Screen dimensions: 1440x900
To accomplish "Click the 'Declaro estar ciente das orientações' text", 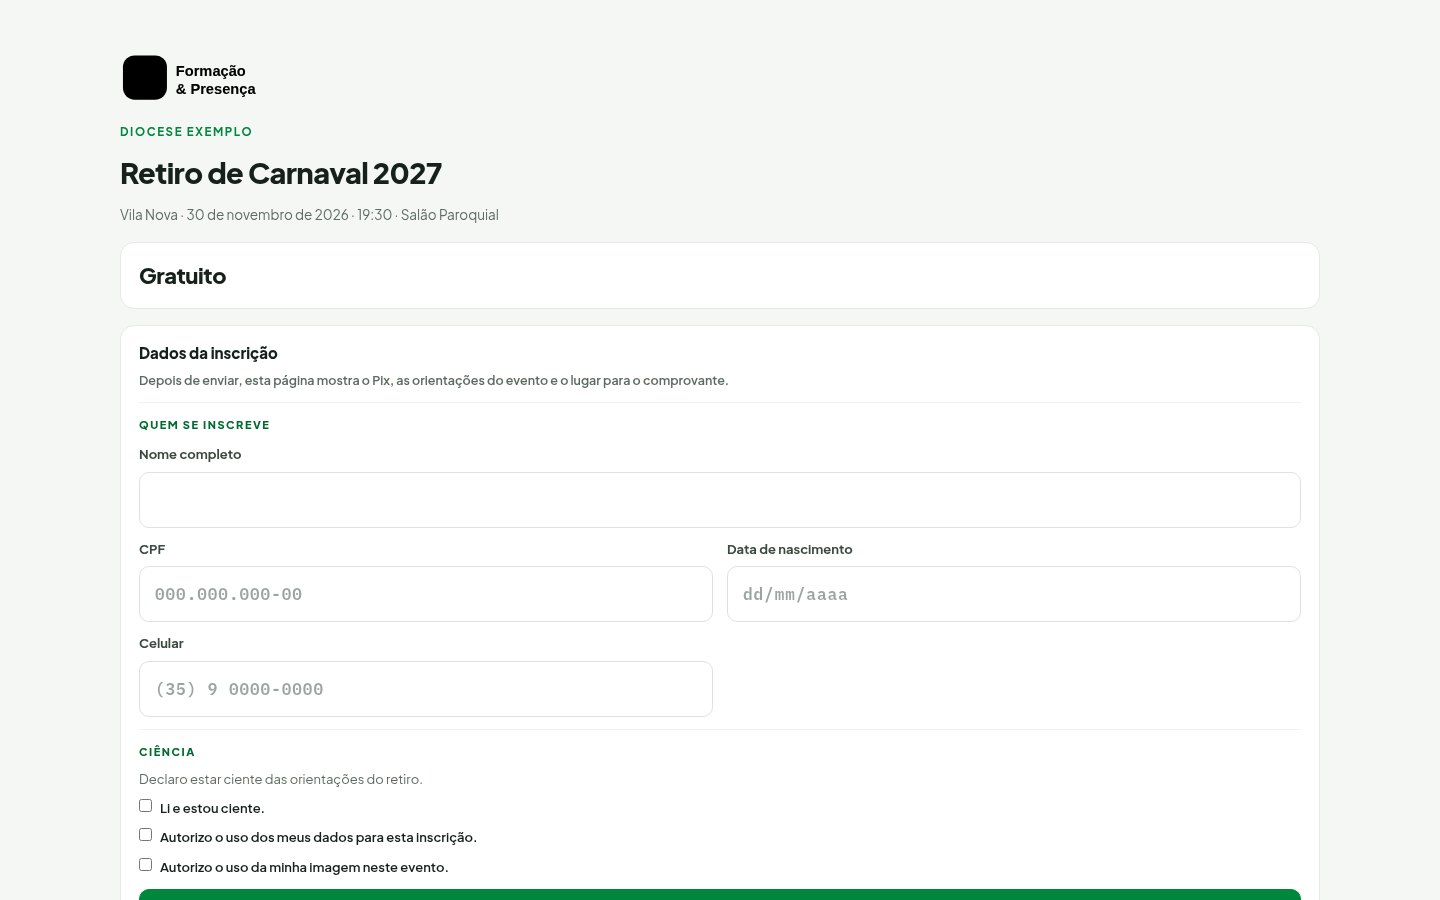I will pyautogui.click(x=281, y=779).
